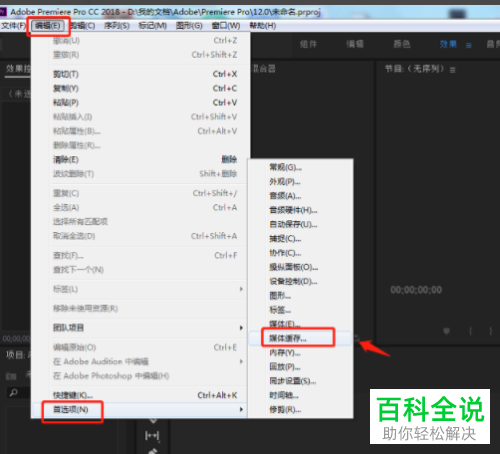
Task: Open 内存(Y)... preferences
Action: point(300,352)
